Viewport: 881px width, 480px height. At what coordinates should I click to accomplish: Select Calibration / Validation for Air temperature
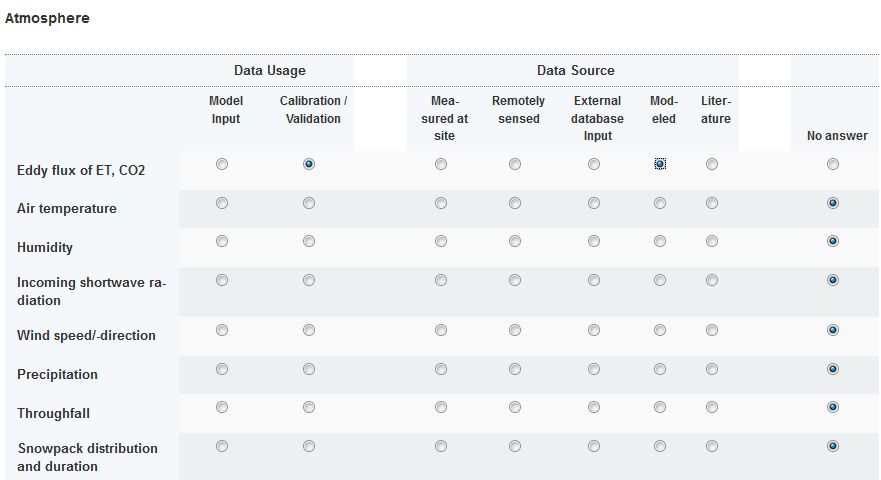[x=309, y=203]
